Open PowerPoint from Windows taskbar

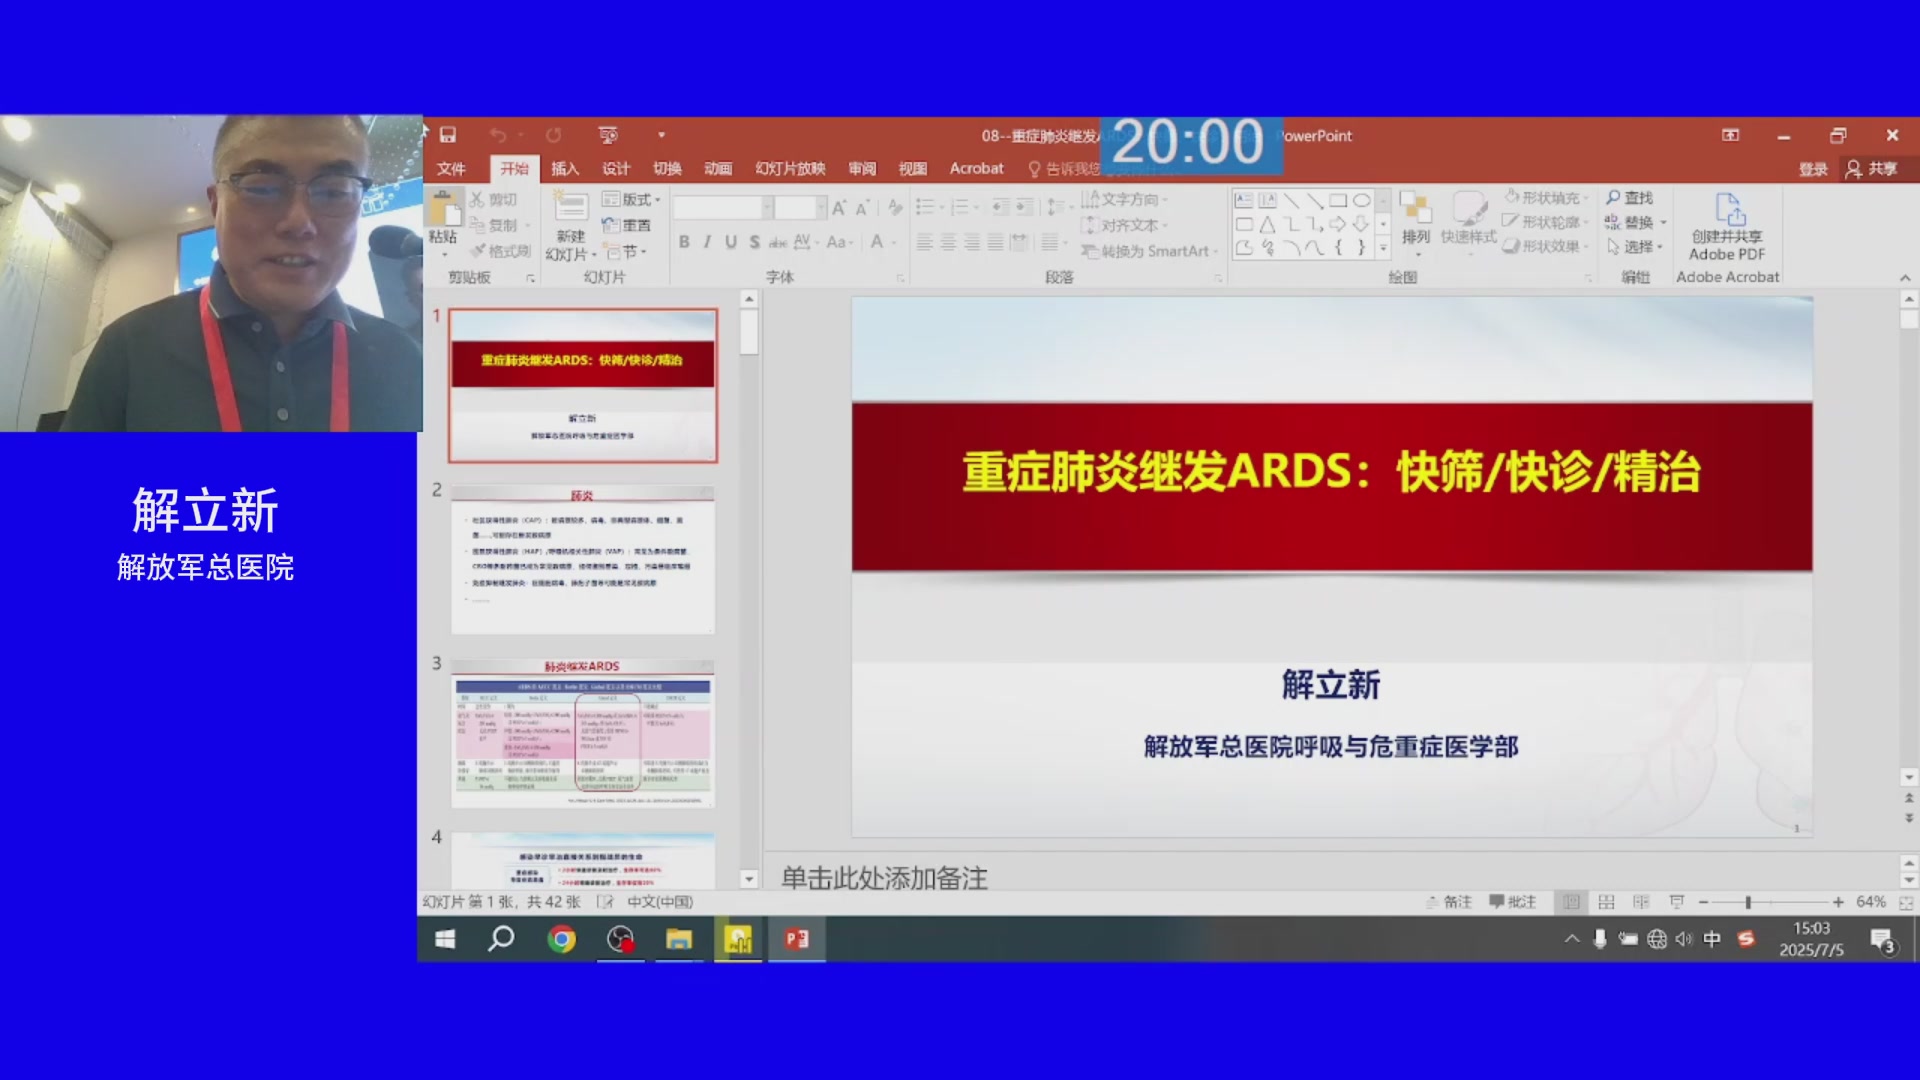pos(797,939)
